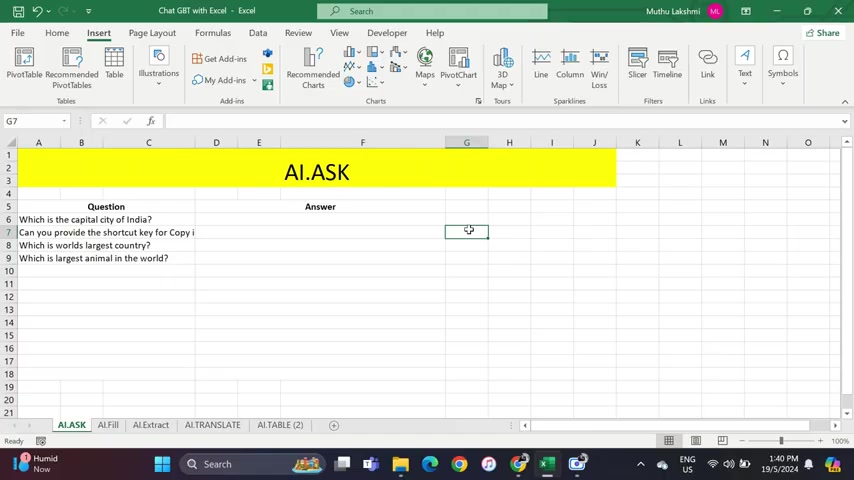Switch to Page Layout view in status bar
Viewport: 854px width, 480px height.
pyautogui.click(x=696, y=441)
